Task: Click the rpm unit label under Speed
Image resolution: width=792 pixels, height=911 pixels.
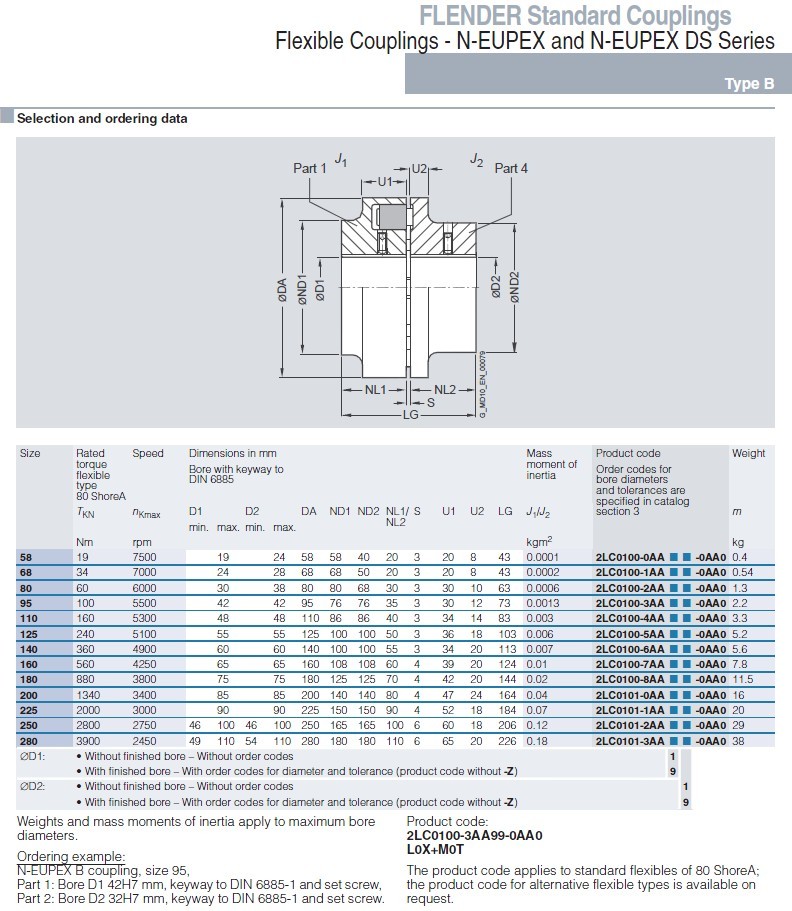Action: pos(142,543)
